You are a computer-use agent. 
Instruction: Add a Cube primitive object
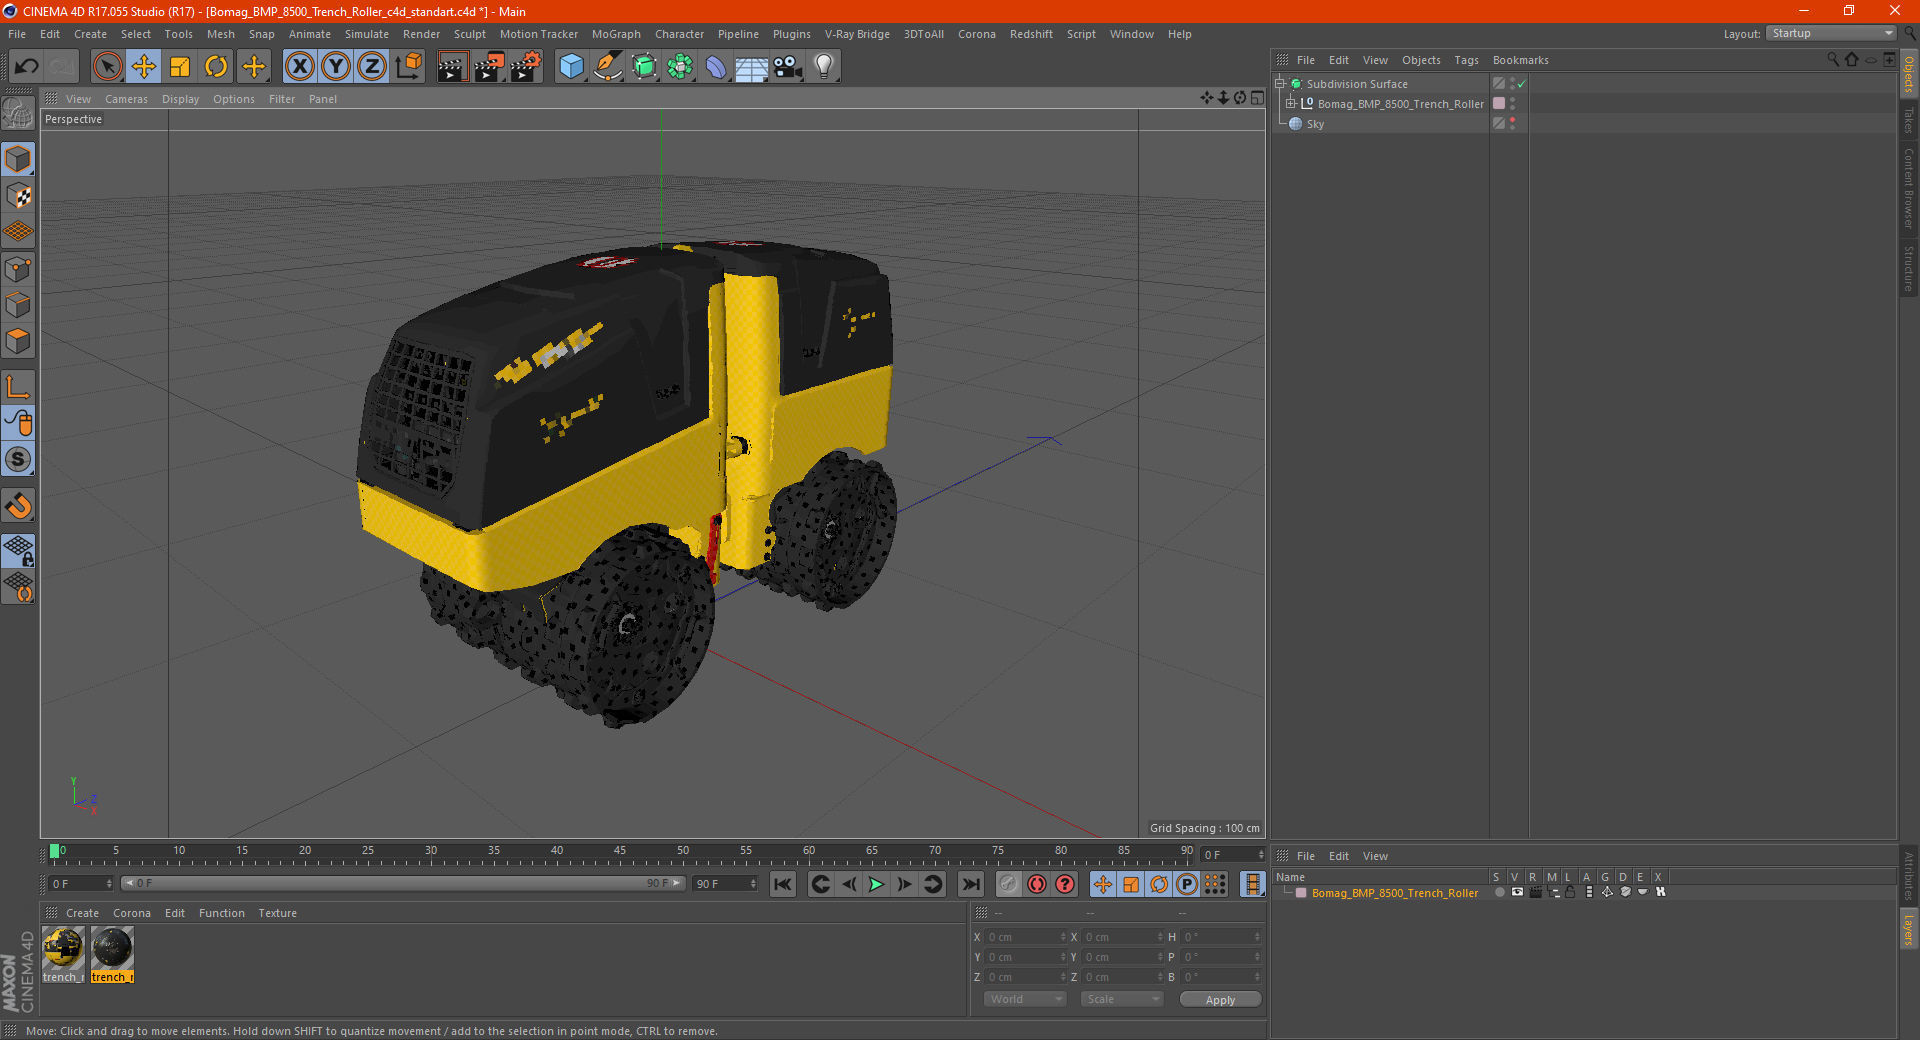tap(571, 67)
